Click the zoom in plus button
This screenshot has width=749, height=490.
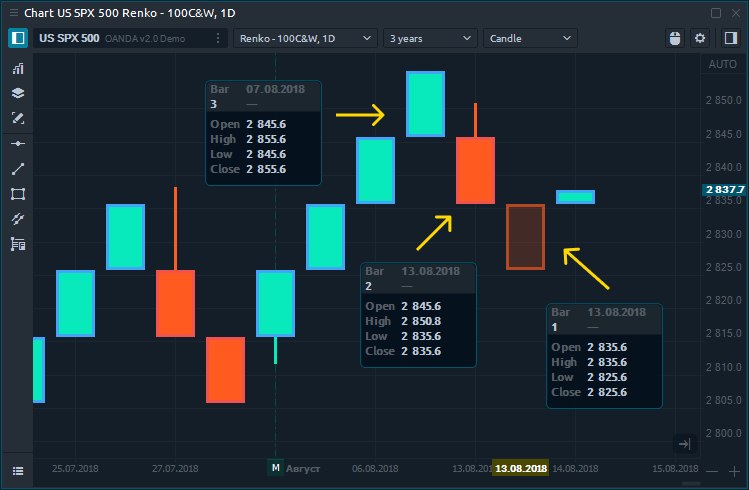735,470
